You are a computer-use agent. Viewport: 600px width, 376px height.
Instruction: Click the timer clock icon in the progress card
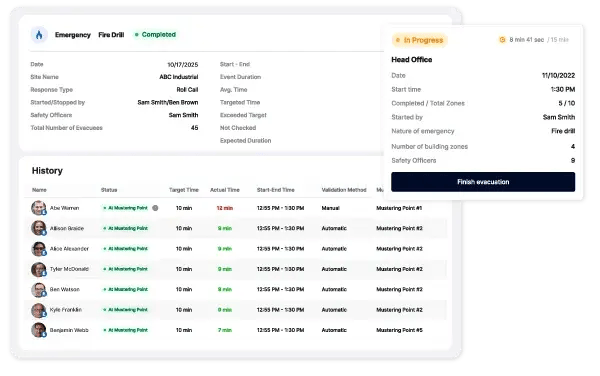(x=502, y=40)
